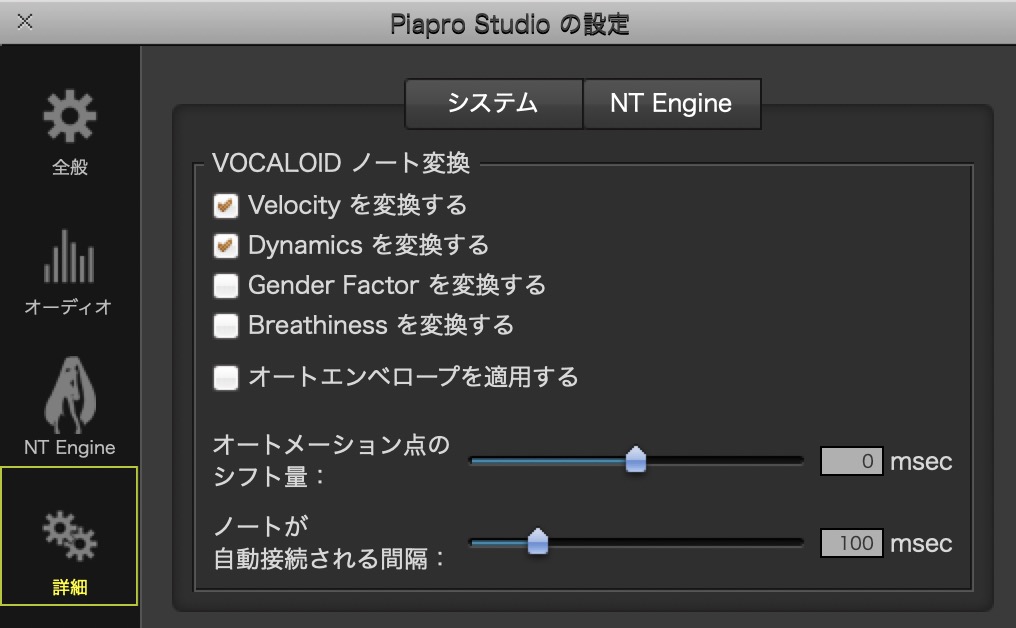
Task: Click the automation shift slider track
Action: pos(730,461)
